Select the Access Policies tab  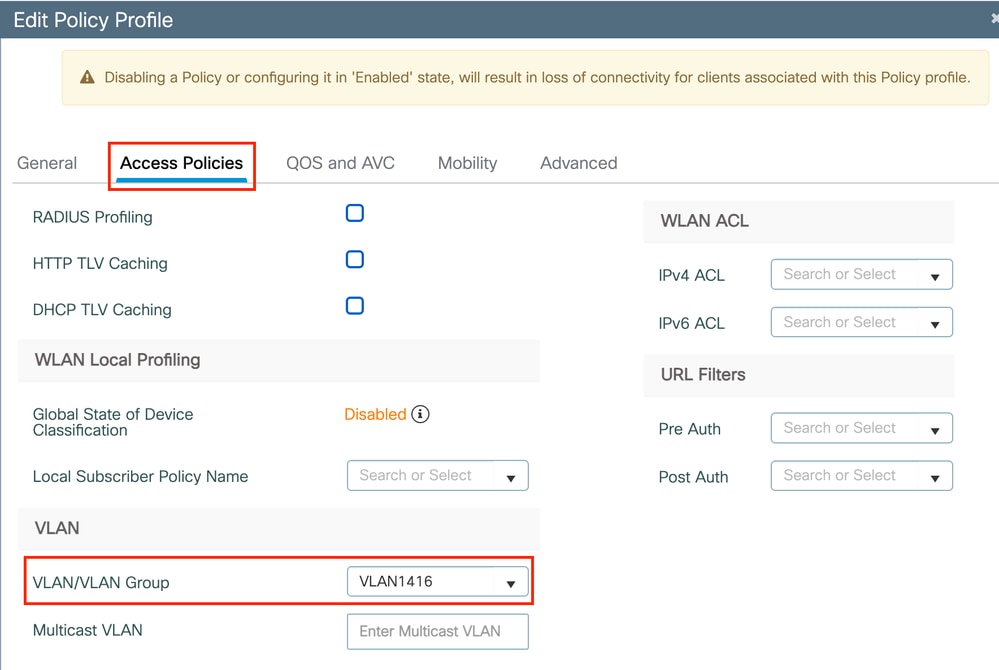[181, 162]
